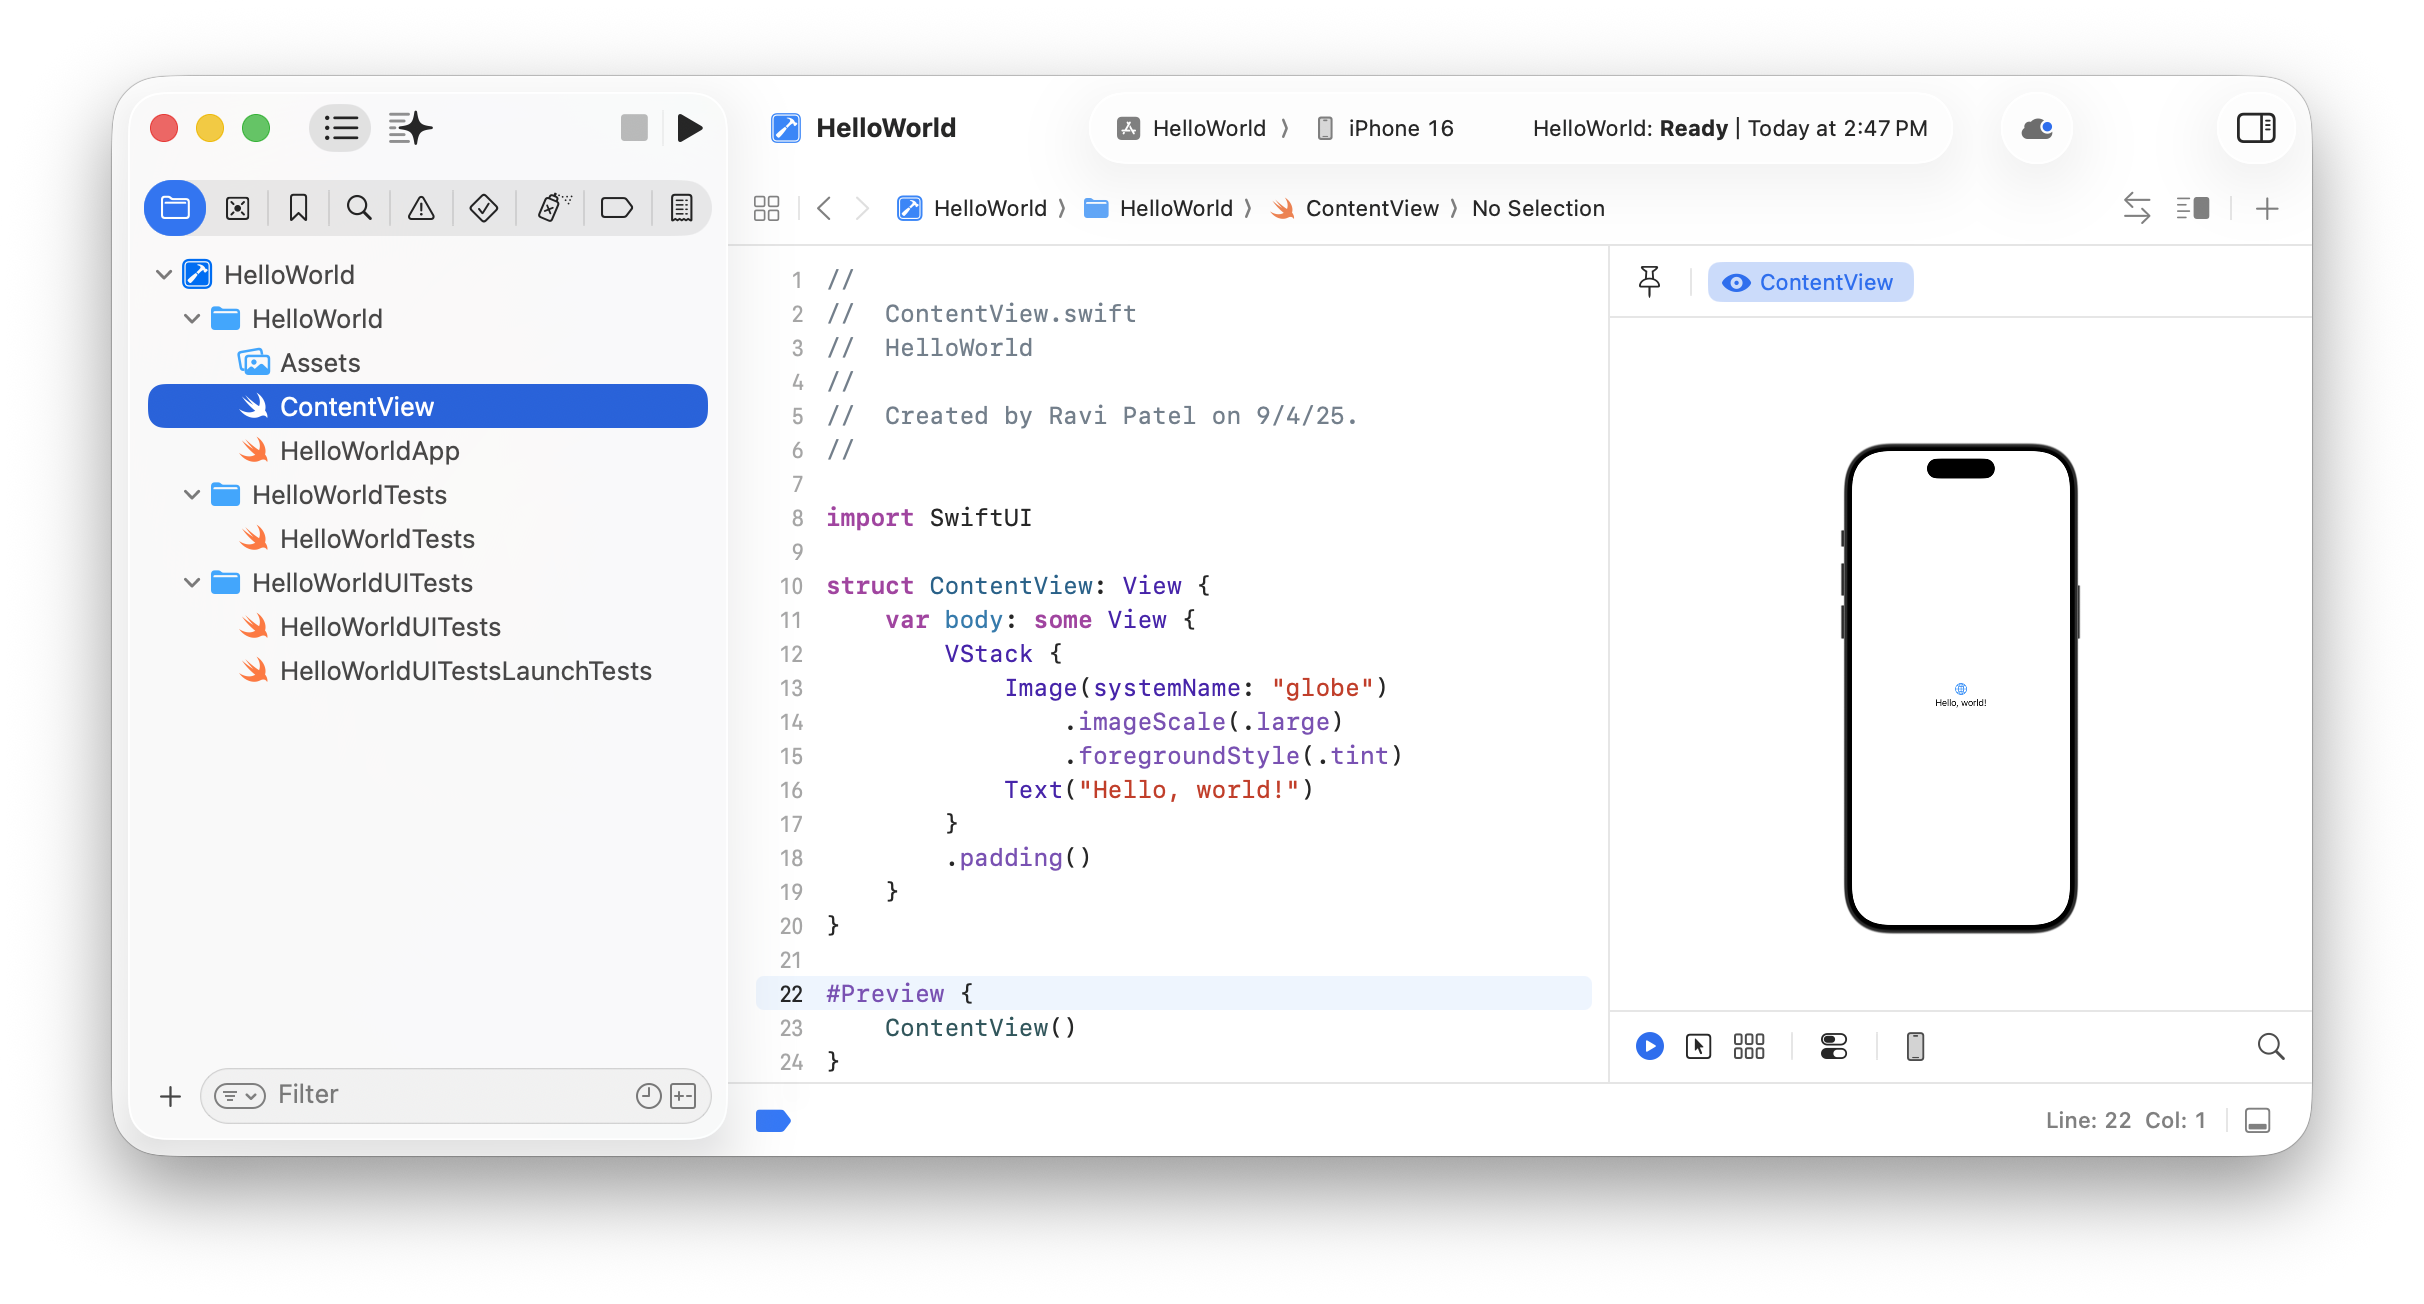Open the Debug navigator spray icon
The width and height of the screenshot is (2424, 1304).
tap(553, 208)
